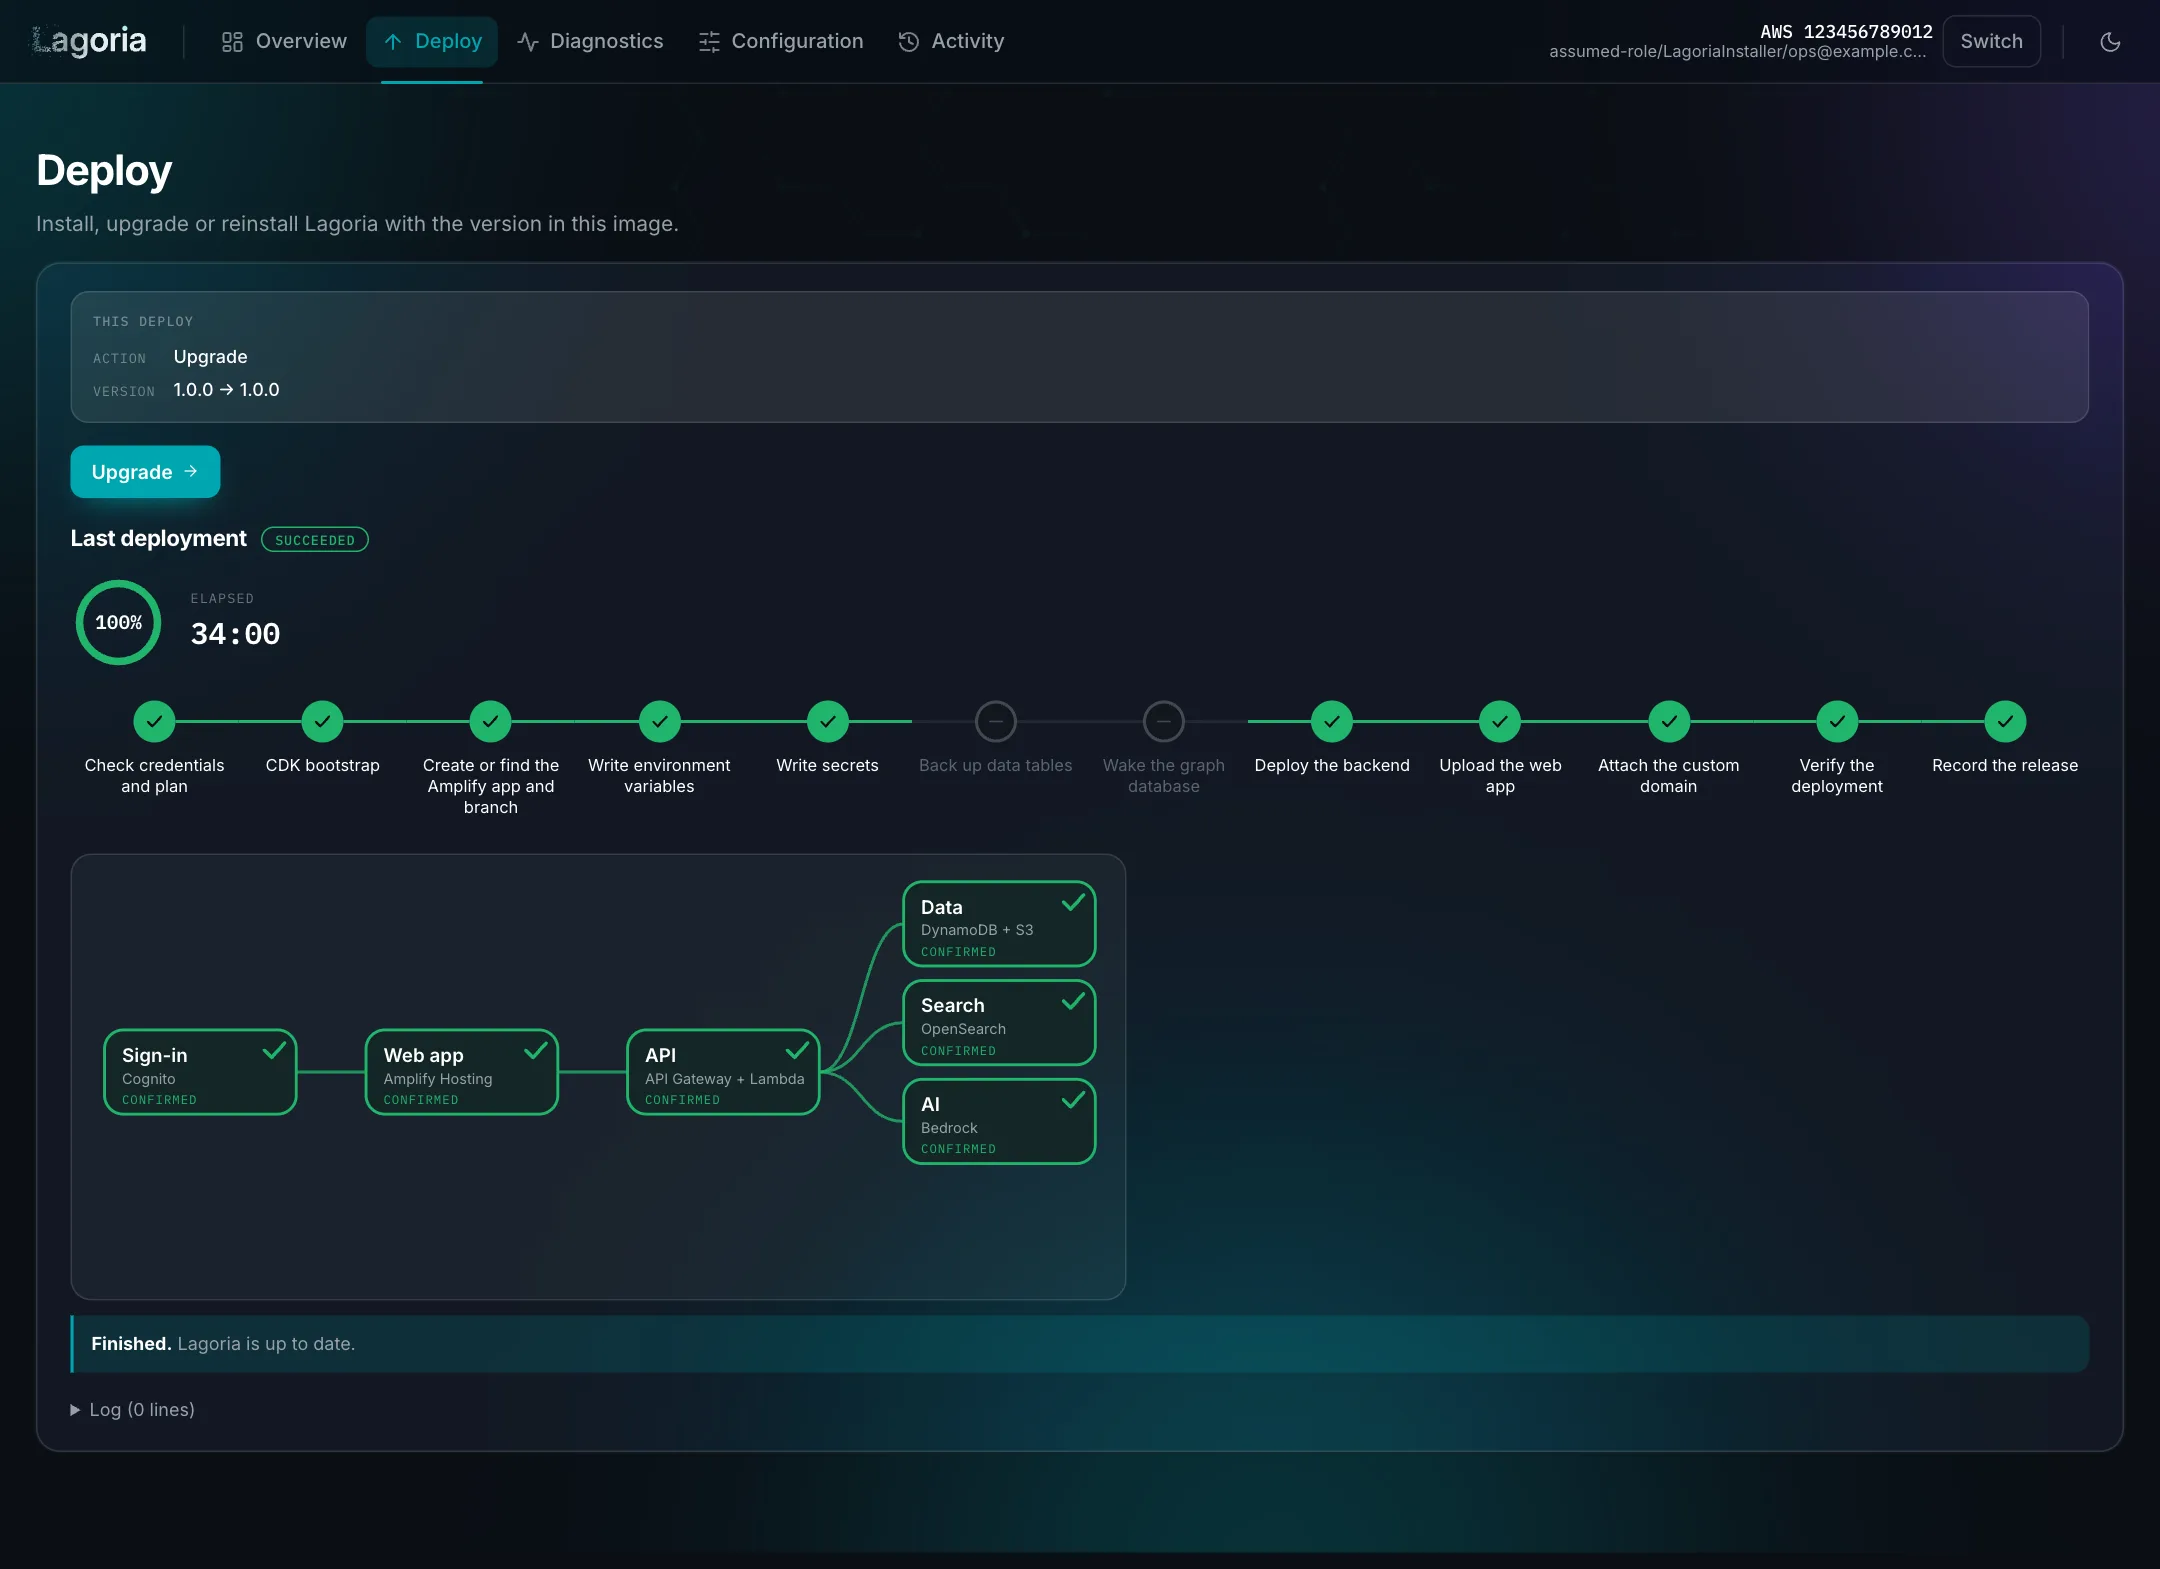This screenshot has width=2160, height=1569.
Task: Select the Web app Amplify Hosting node
Action: (461, 1072)
